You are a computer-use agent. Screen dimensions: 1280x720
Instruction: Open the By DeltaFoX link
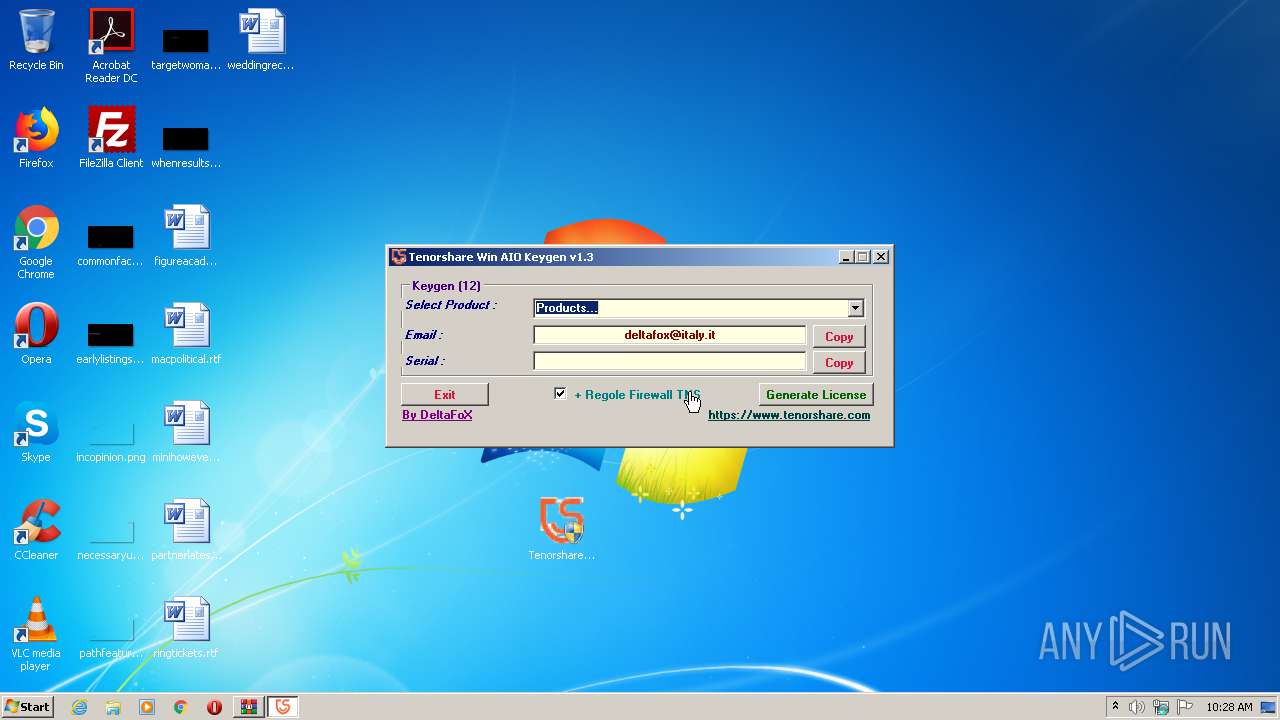(437, 414)
